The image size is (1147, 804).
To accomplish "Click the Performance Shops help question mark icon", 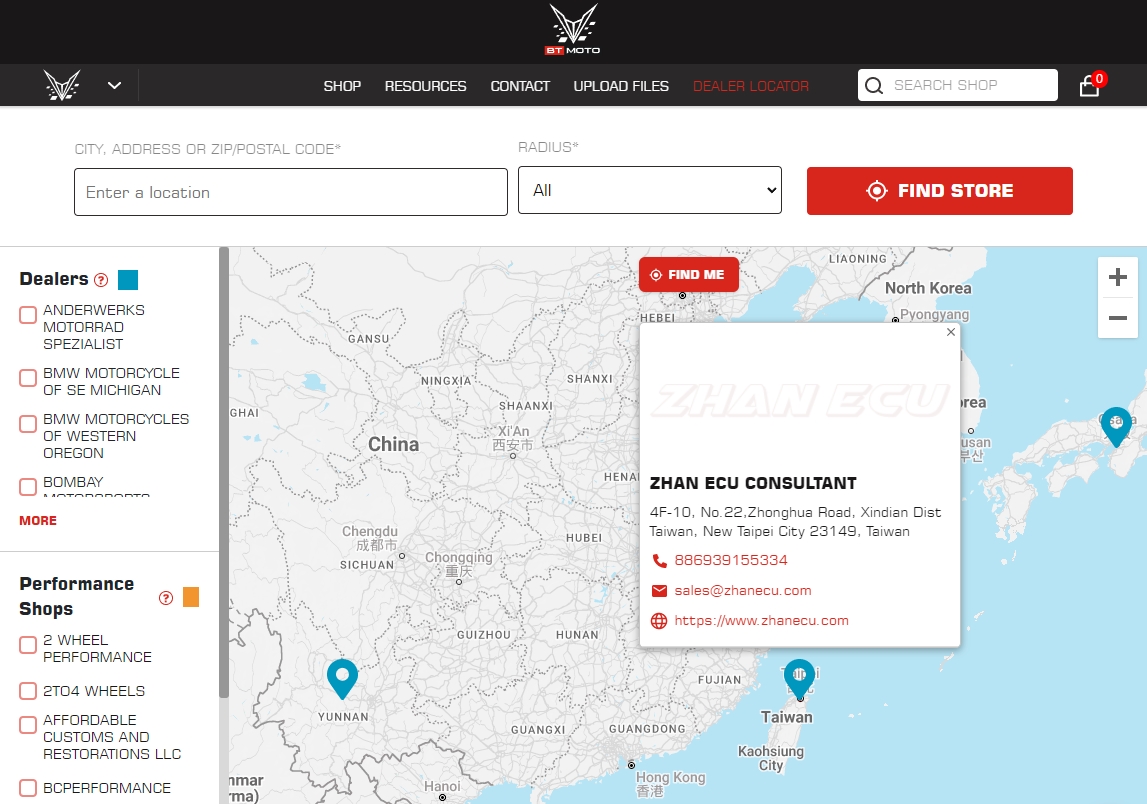I will tap(166, 598).
